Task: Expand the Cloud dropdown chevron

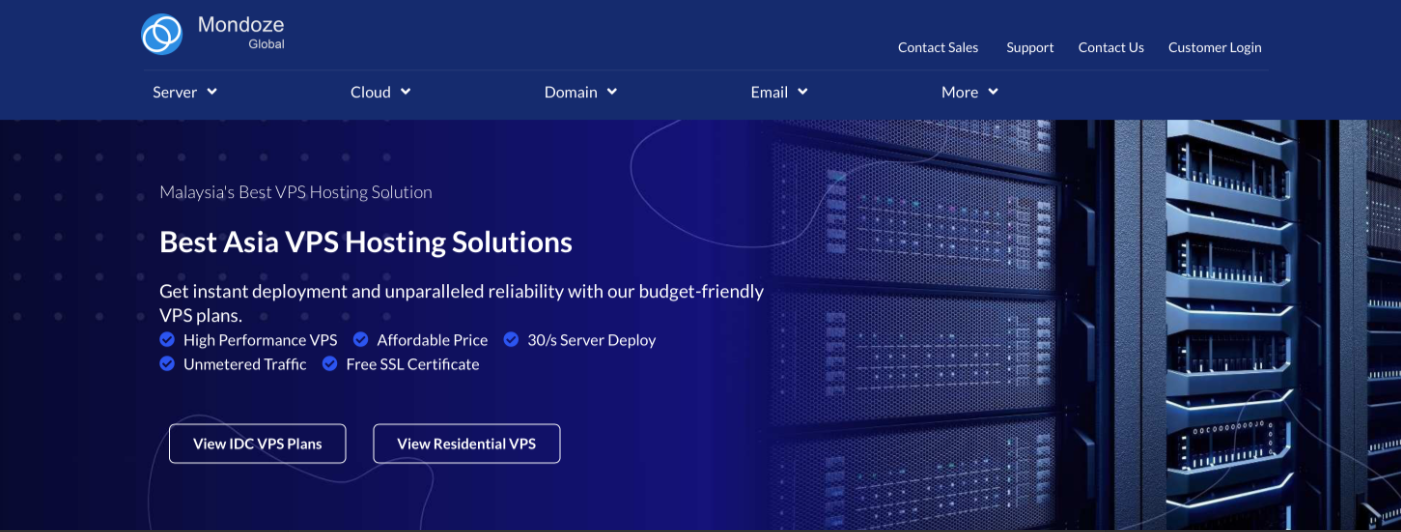Action: 406,91
